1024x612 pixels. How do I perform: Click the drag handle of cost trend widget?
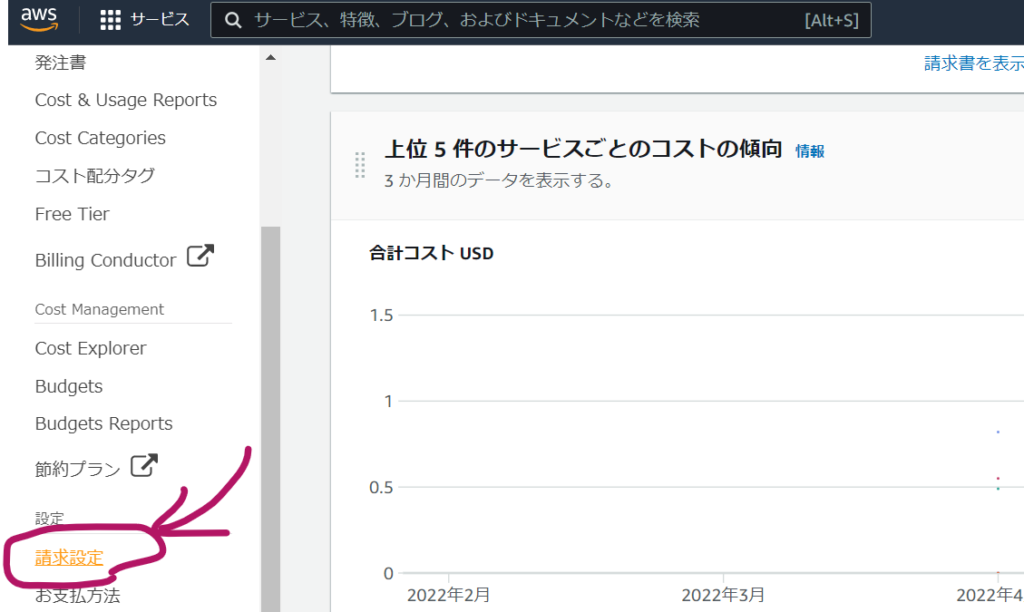[x=360, y=165]
